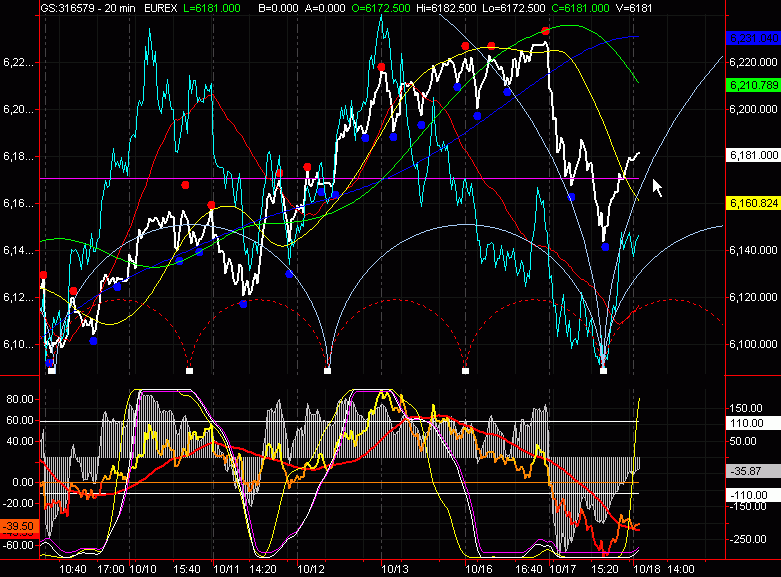
Task: Click the V=6181 volume readout
Action: 634,8
